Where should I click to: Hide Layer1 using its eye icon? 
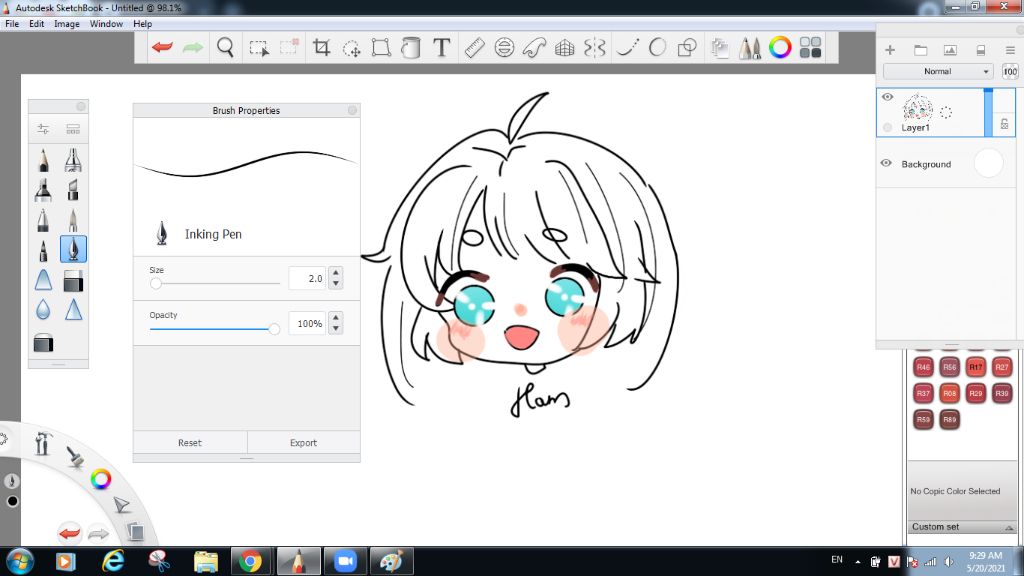tap(887, 97)
